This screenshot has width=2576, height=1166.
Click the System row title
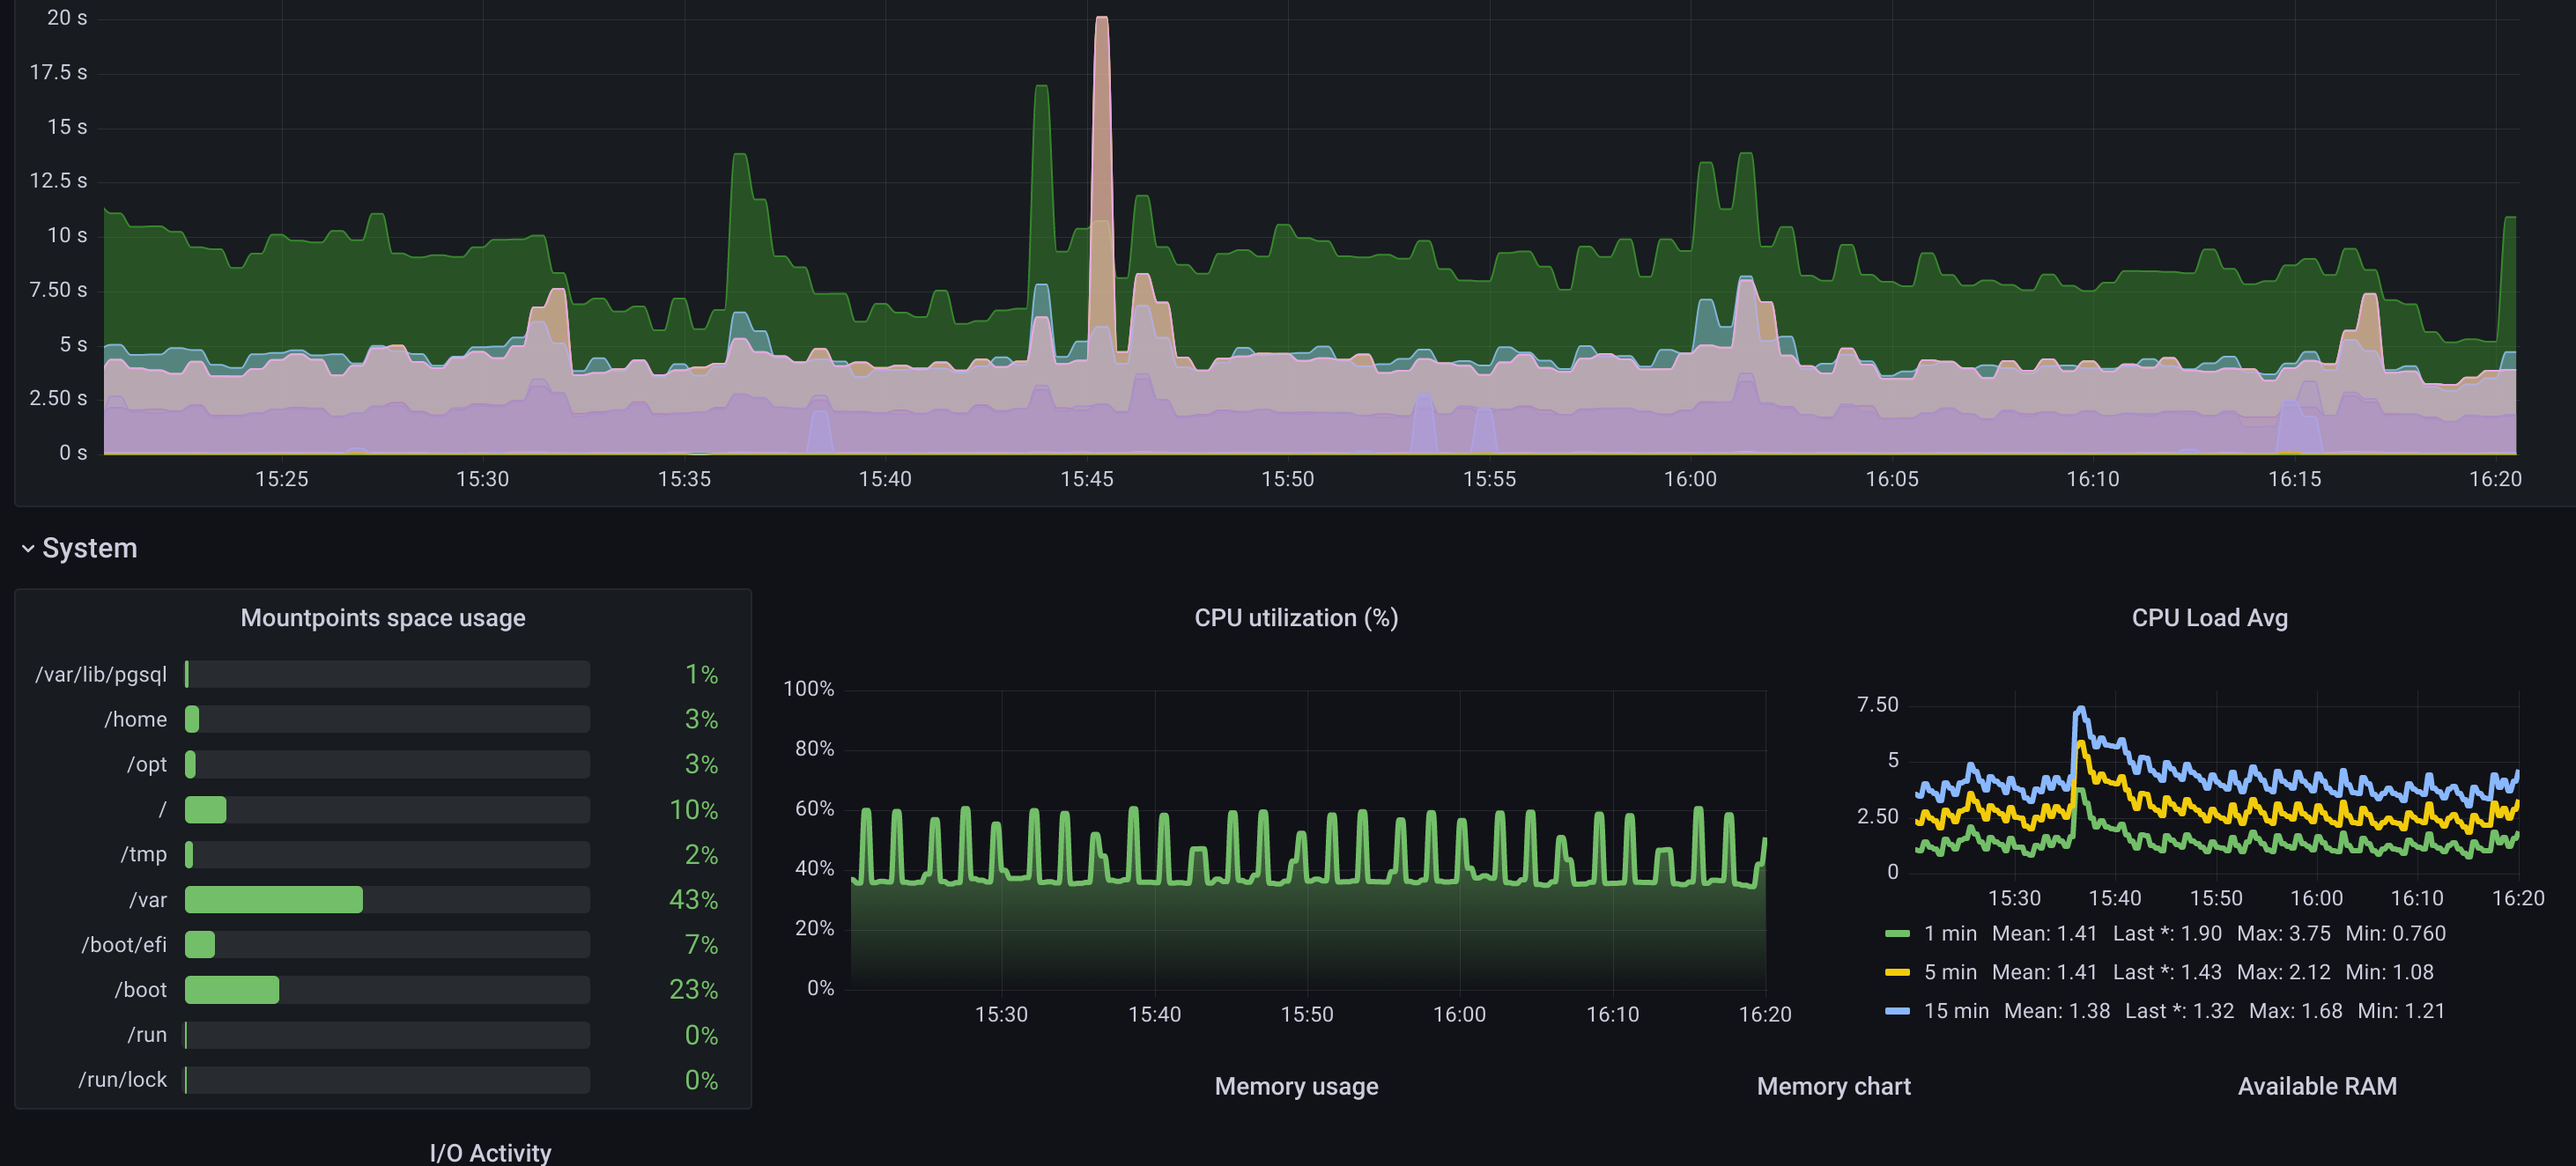pyautogui.click(x=89, y=548)
